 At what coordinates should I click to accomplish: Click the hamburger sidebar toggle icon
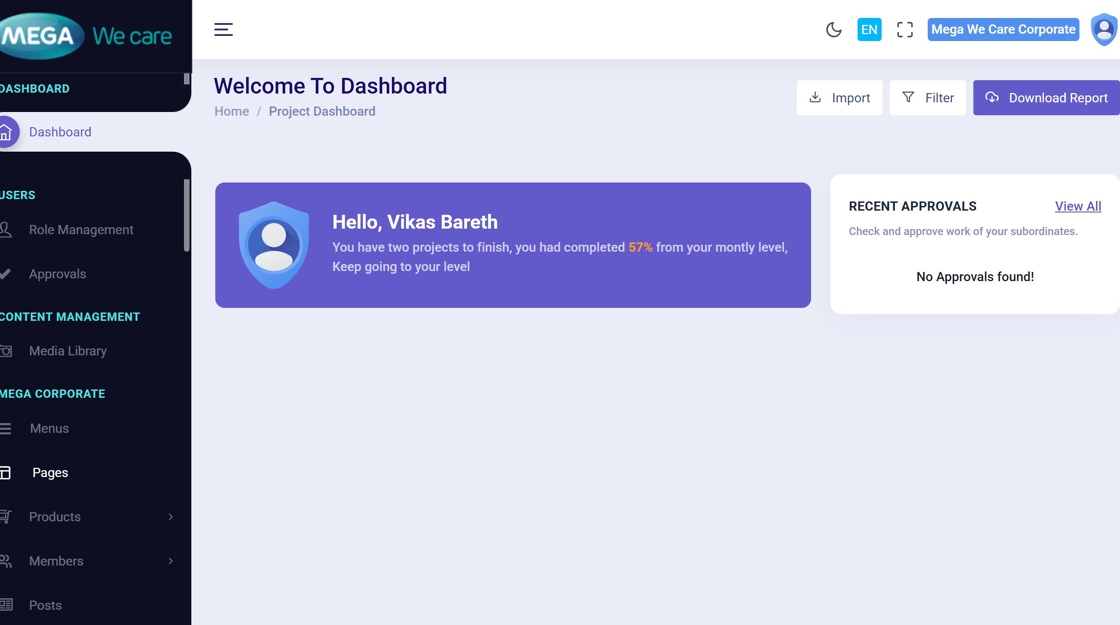(x=223, y=30)
